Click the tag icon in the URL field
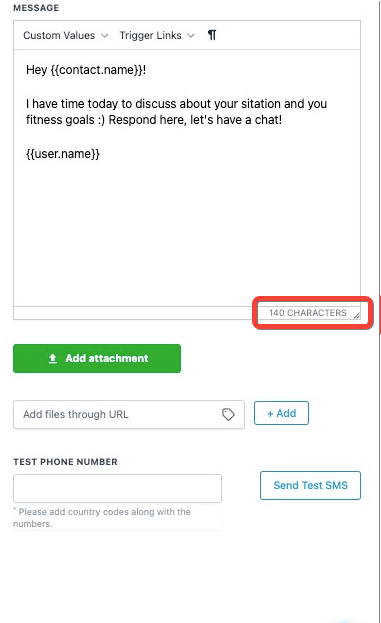The width and height of the screenshot is (381, 623). pyautogui.click(x=228, y=414)
